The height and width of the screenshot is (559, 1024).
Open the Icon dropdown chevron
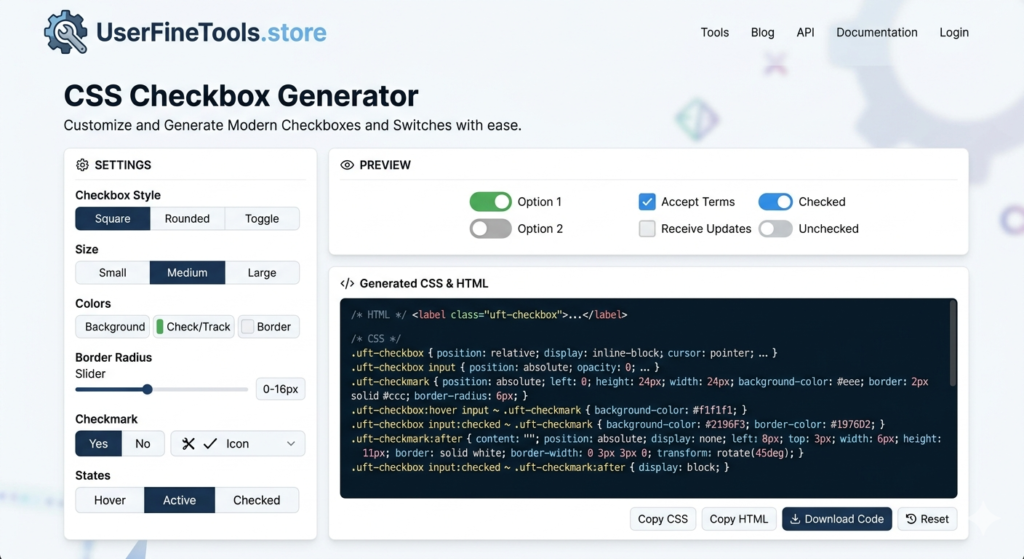tap(291, 444)
